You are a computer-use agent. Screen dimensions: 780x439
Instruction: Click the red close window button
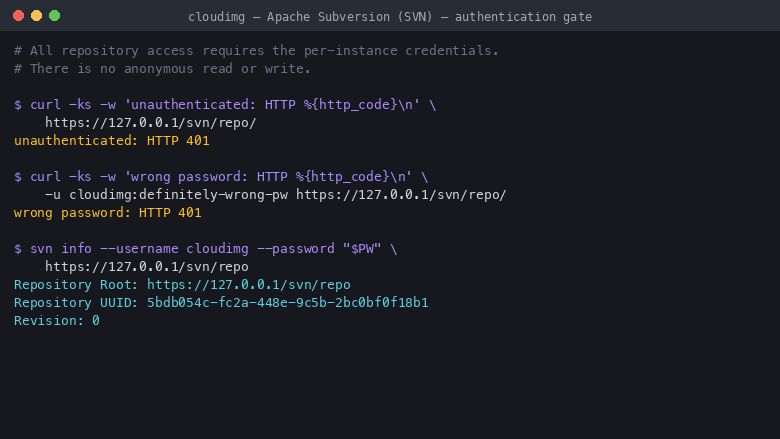(x=18, y=16)
